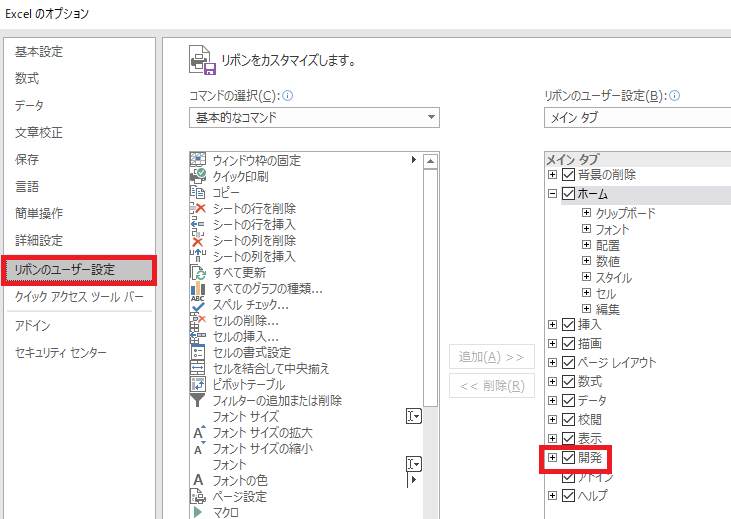Click the Quick Print (クイック印刷) icon
The width and height of the screenshot is (731, 519).
pos(198,176)
